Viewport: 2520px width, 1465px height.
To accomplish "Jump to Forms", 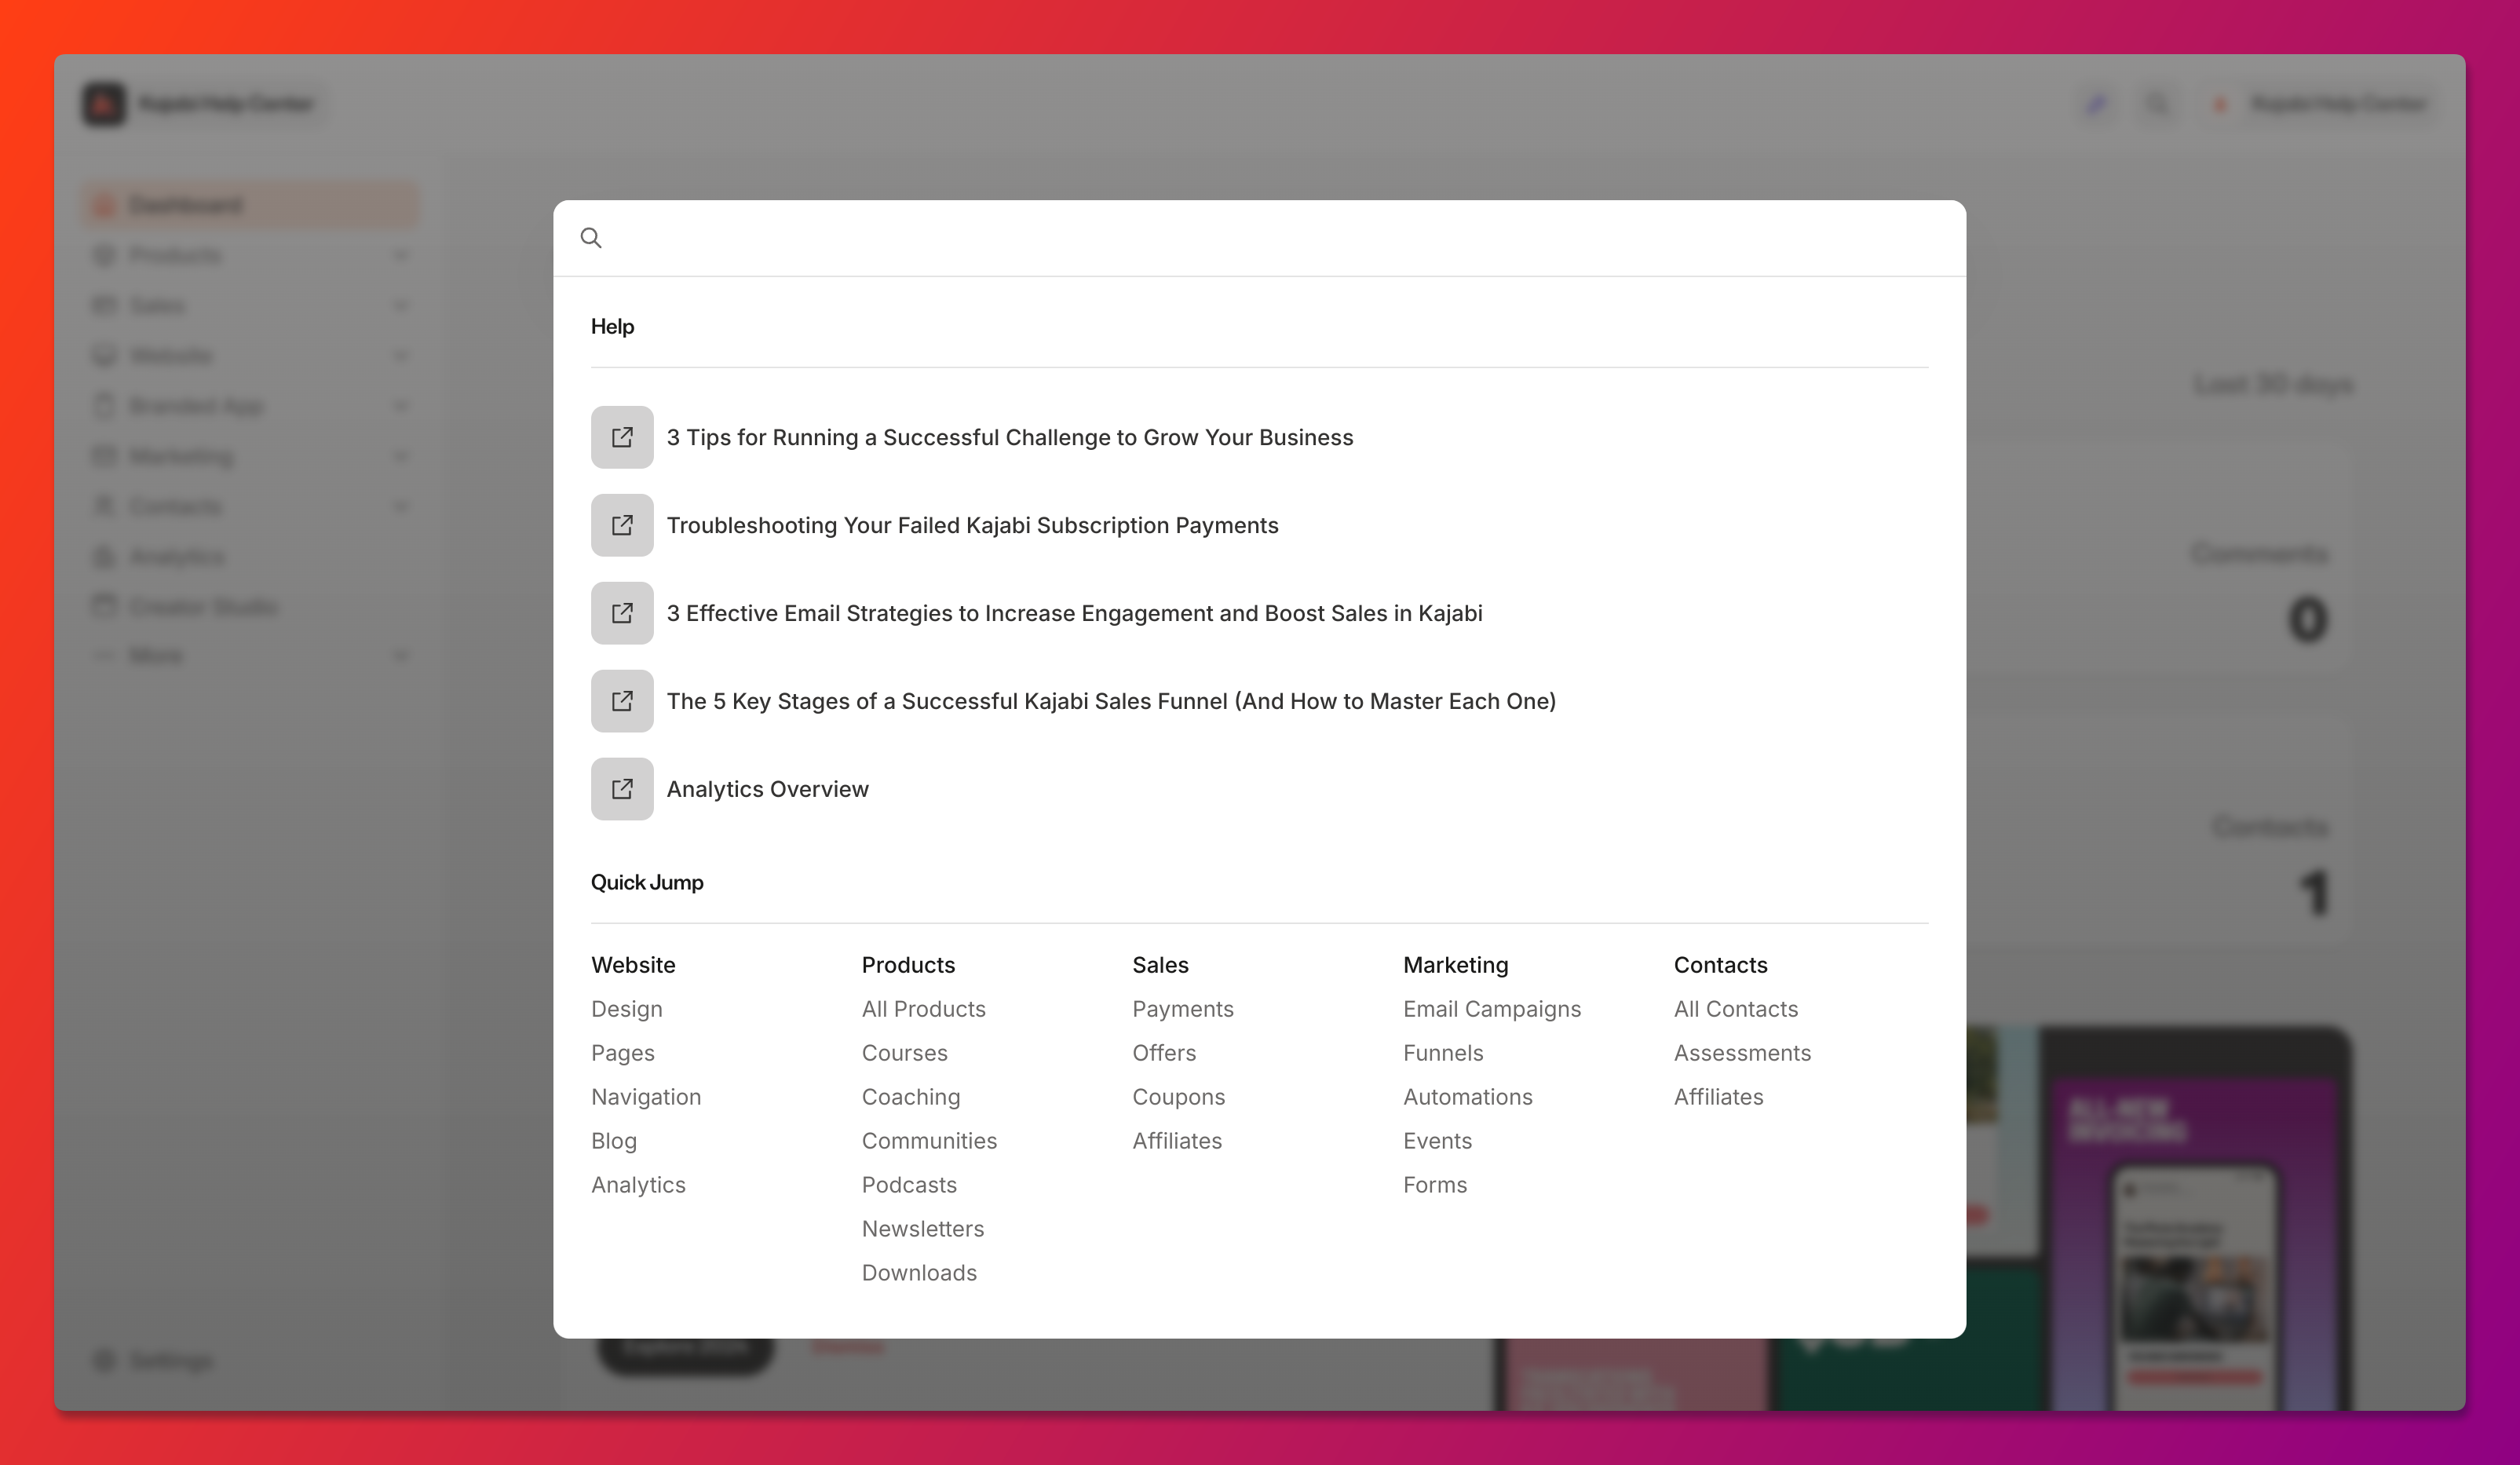I will (1435, 1185).
